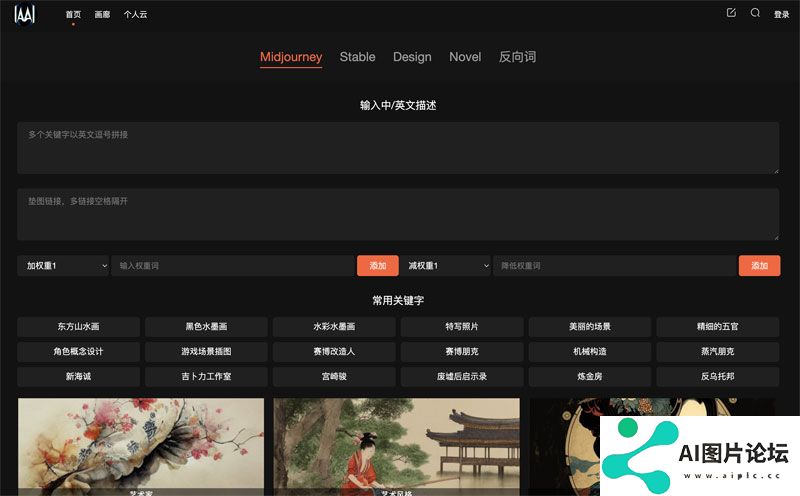800x496 pixels.
Task: Click the 输入权重词 input field
Action: 234,266
